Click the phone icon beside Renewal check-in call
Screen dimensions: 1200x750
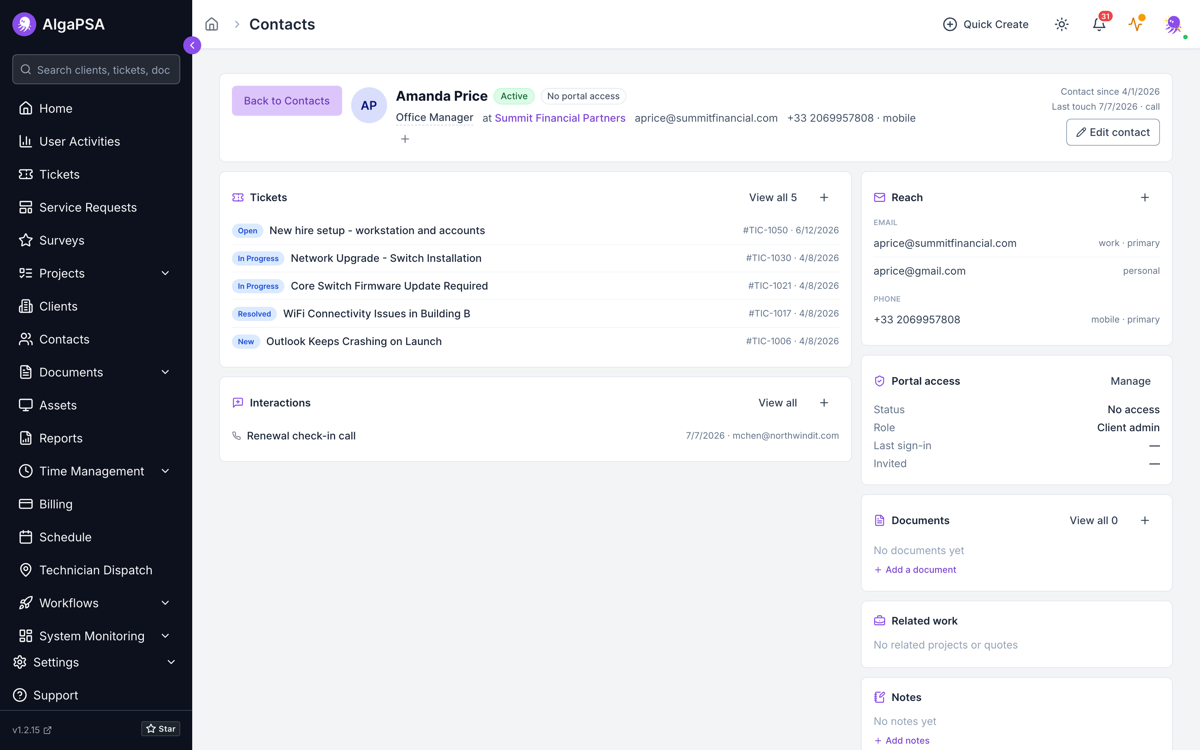[x=237, y=436]
